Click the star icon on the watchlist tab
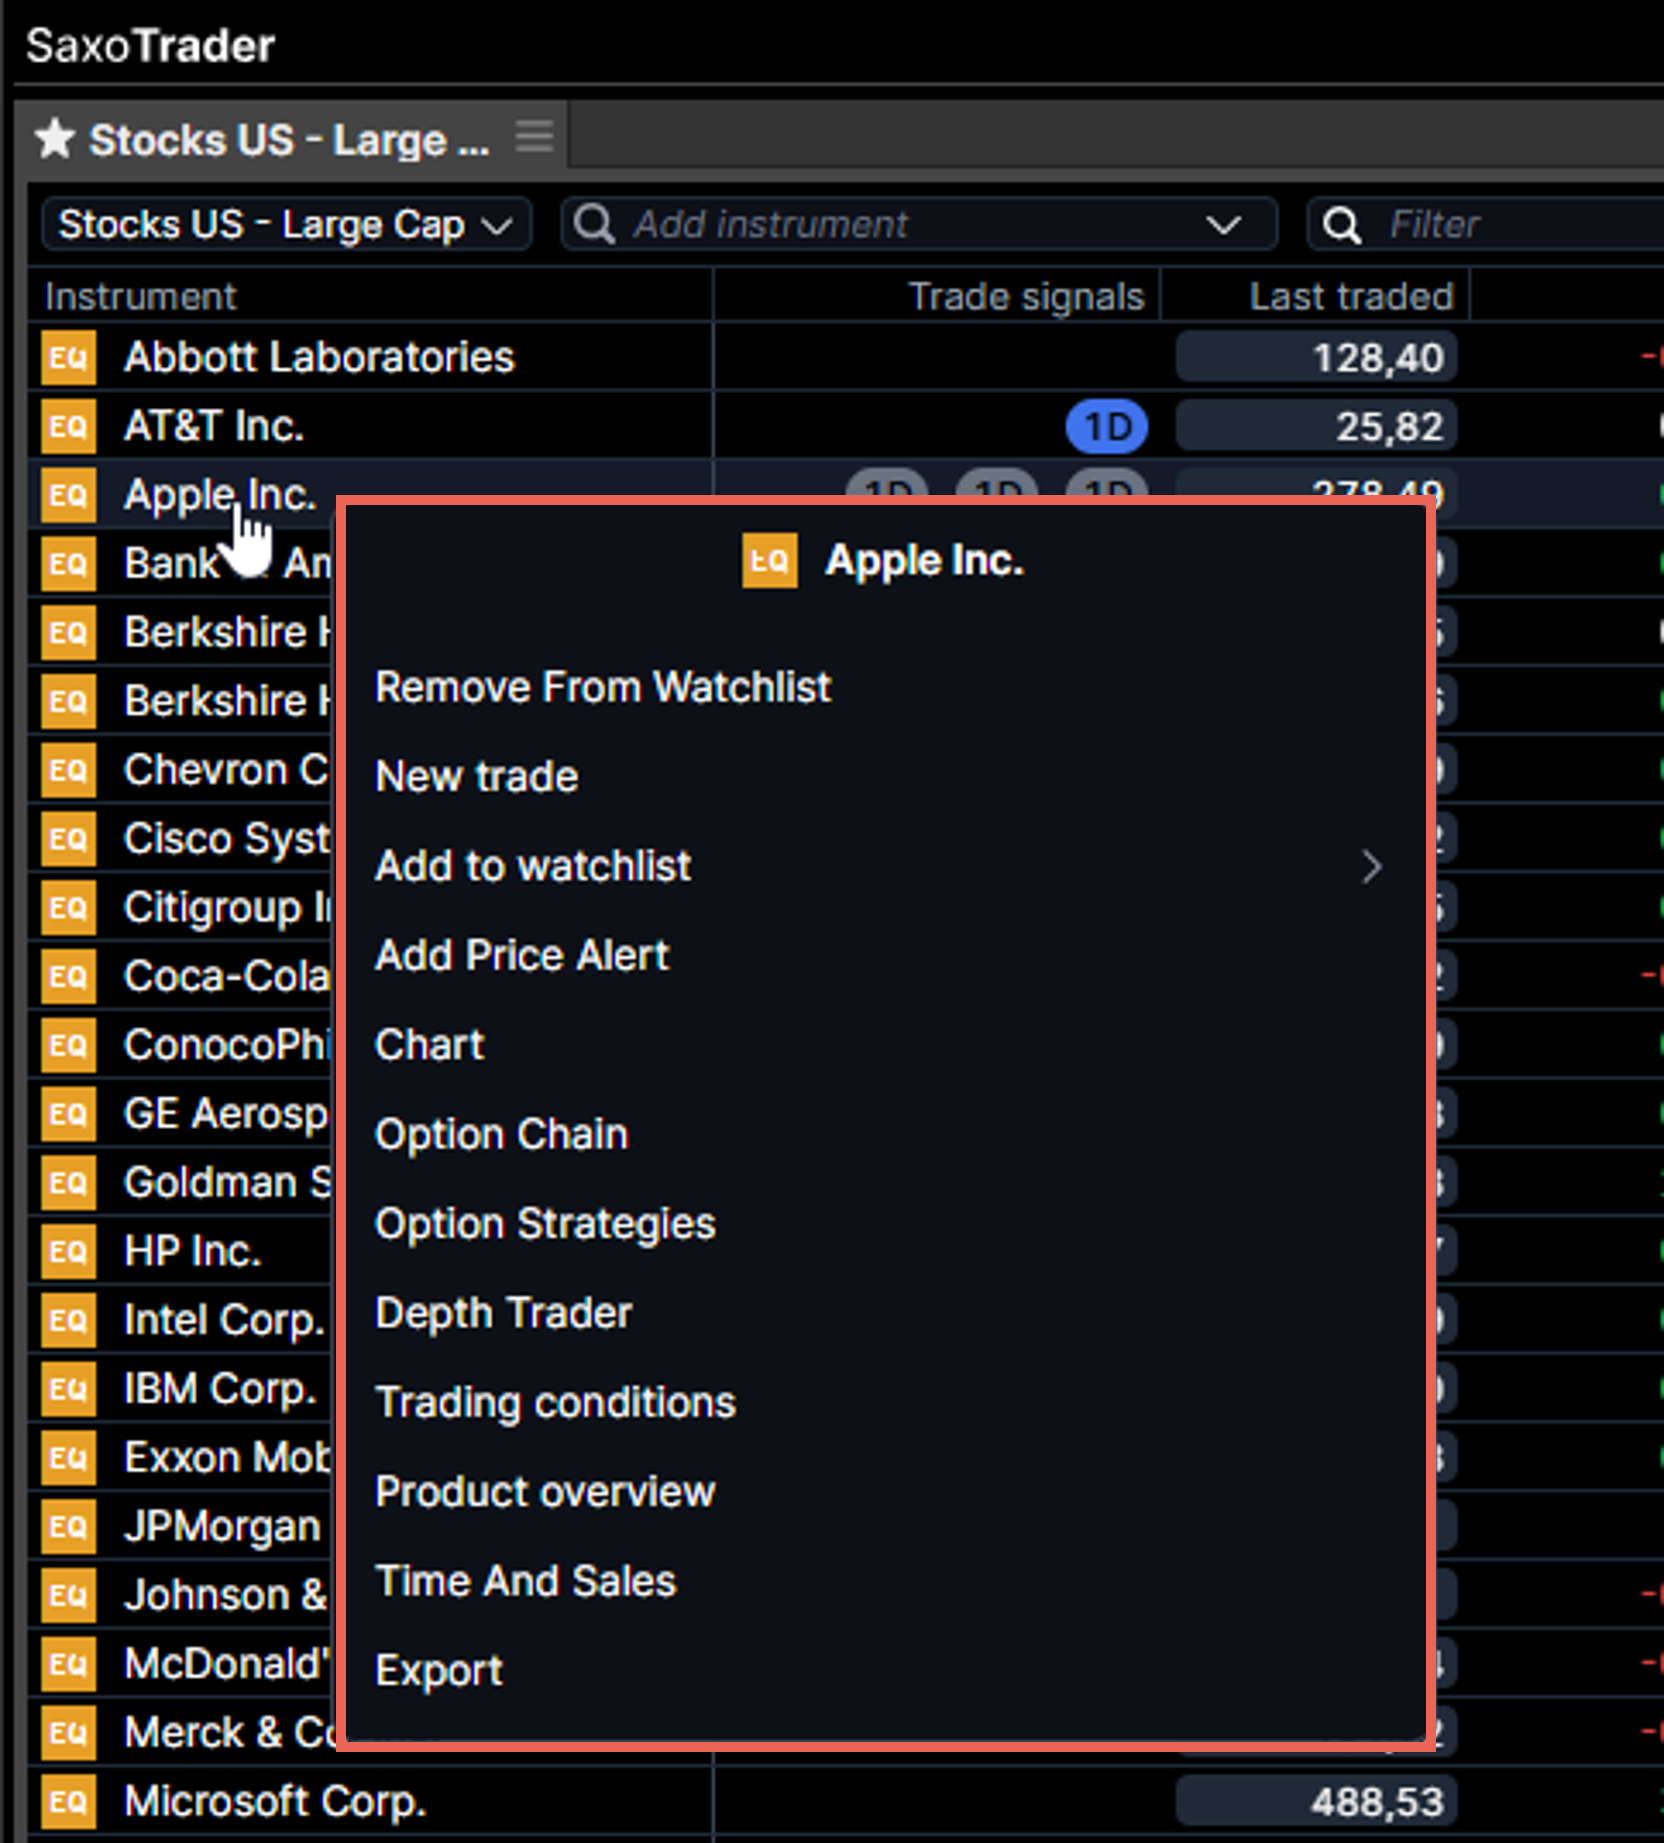This screenshot has height=1843, width=1664. [55, 139]
